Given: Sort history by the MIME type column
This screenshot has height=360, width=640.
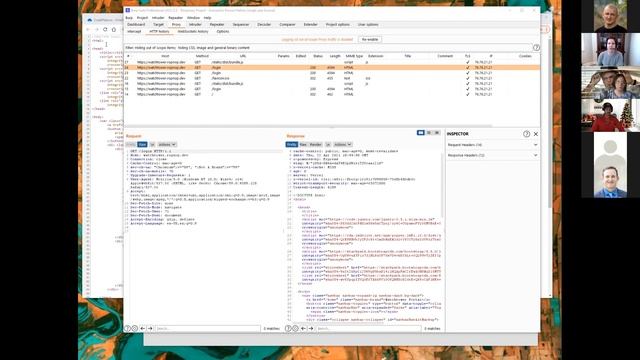Looking at the screenshot, I should click(x=354, y=56).
